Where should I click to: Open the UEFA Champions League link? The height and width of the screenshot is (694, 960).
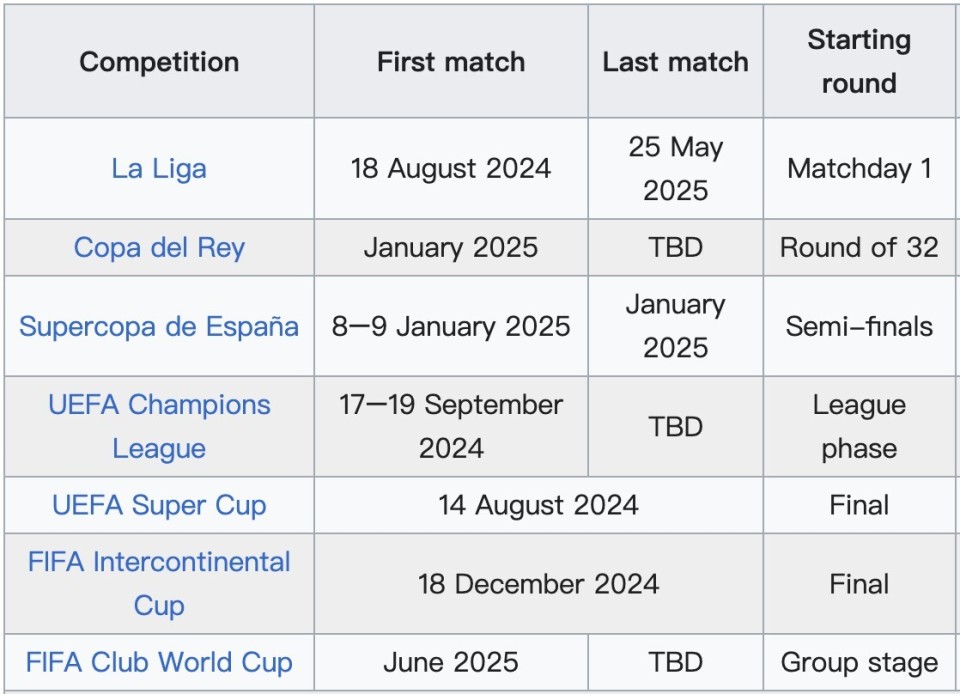[x=159, y=426]
